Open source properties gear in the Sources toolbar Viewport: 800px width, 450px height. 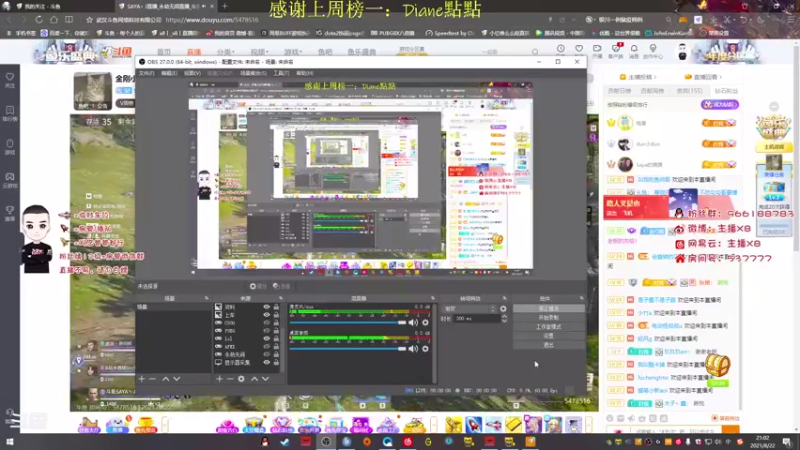[x=241, y=379]
